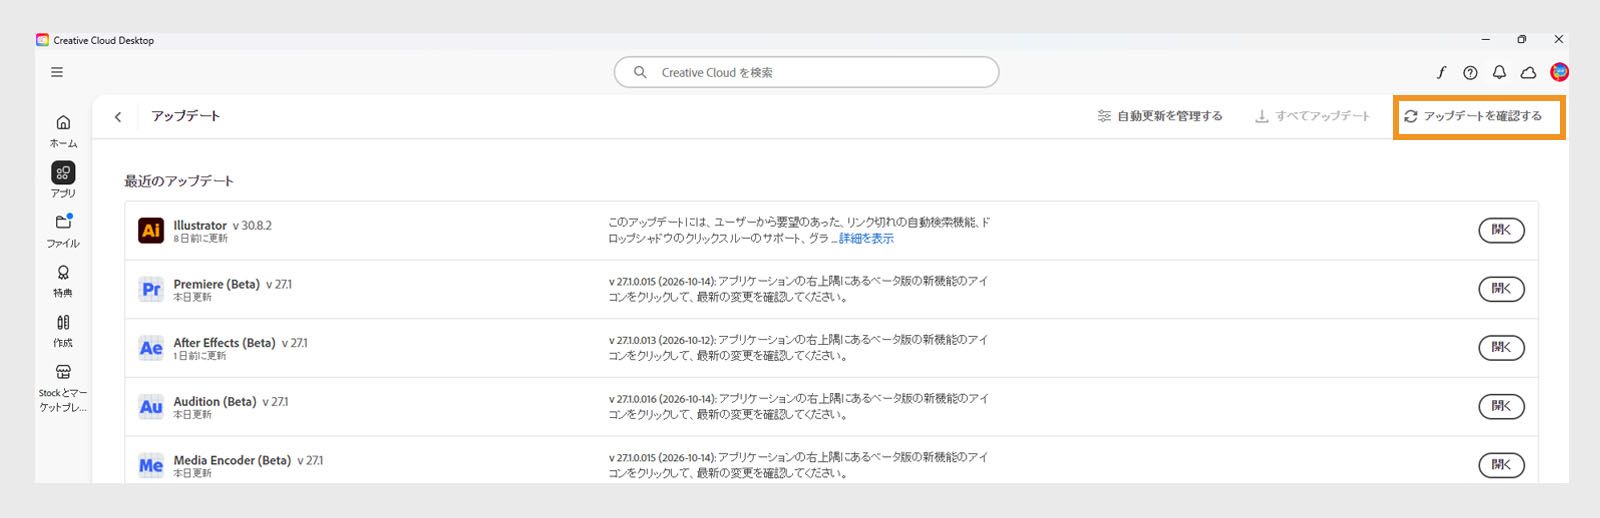
Task: Open 詳細を表示 link for Illustrator
Action: pos(866,239)
